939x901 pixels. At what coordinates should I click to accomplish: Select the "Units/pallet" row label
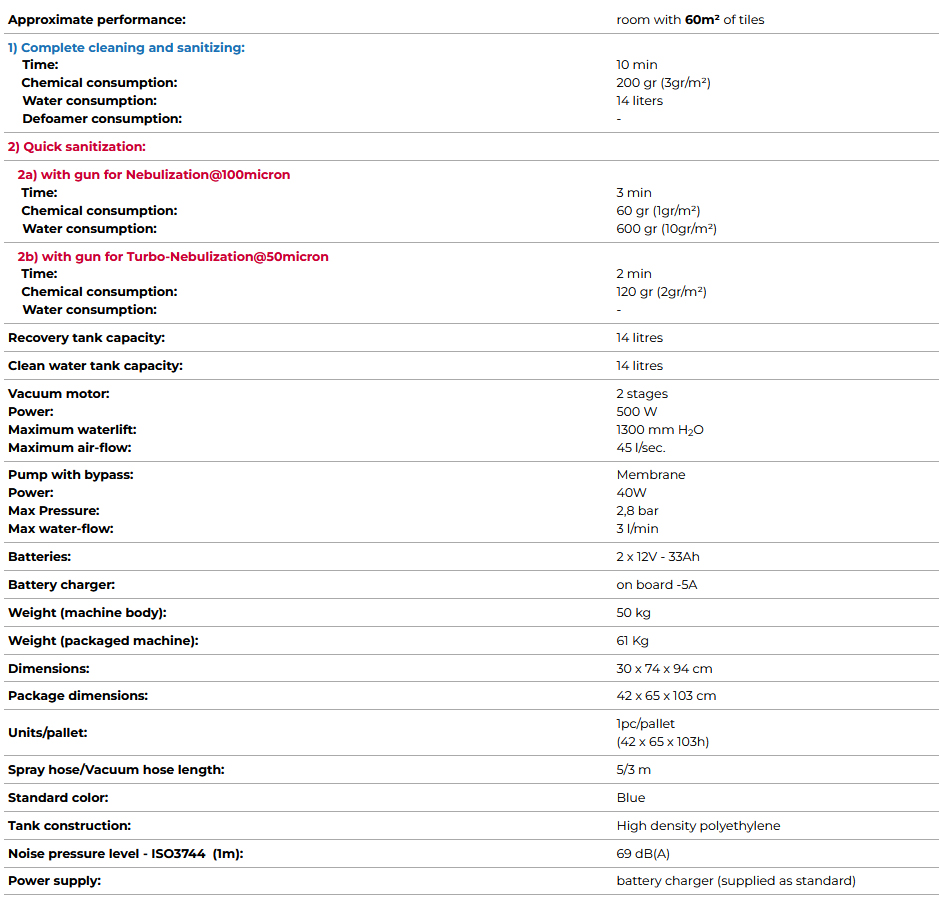(x=47, y=733)
